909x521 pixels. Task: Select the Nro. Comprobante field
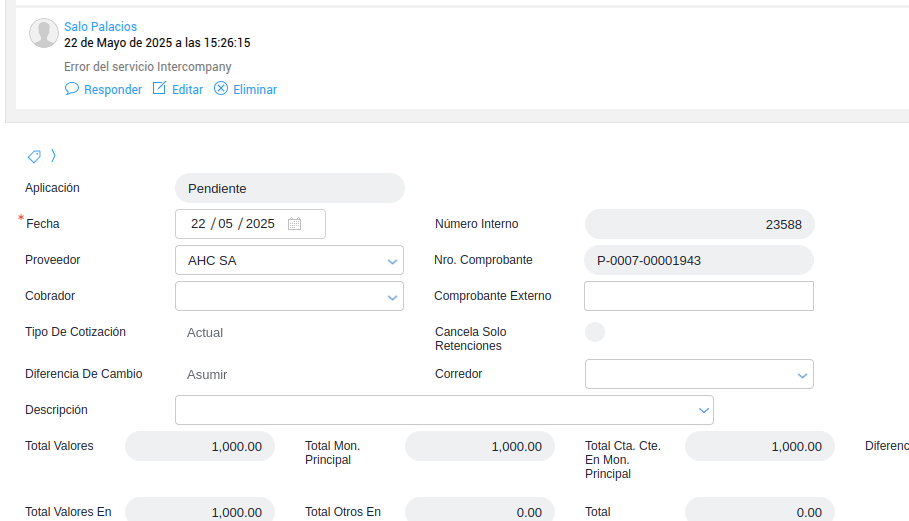(x=698, y=260)
